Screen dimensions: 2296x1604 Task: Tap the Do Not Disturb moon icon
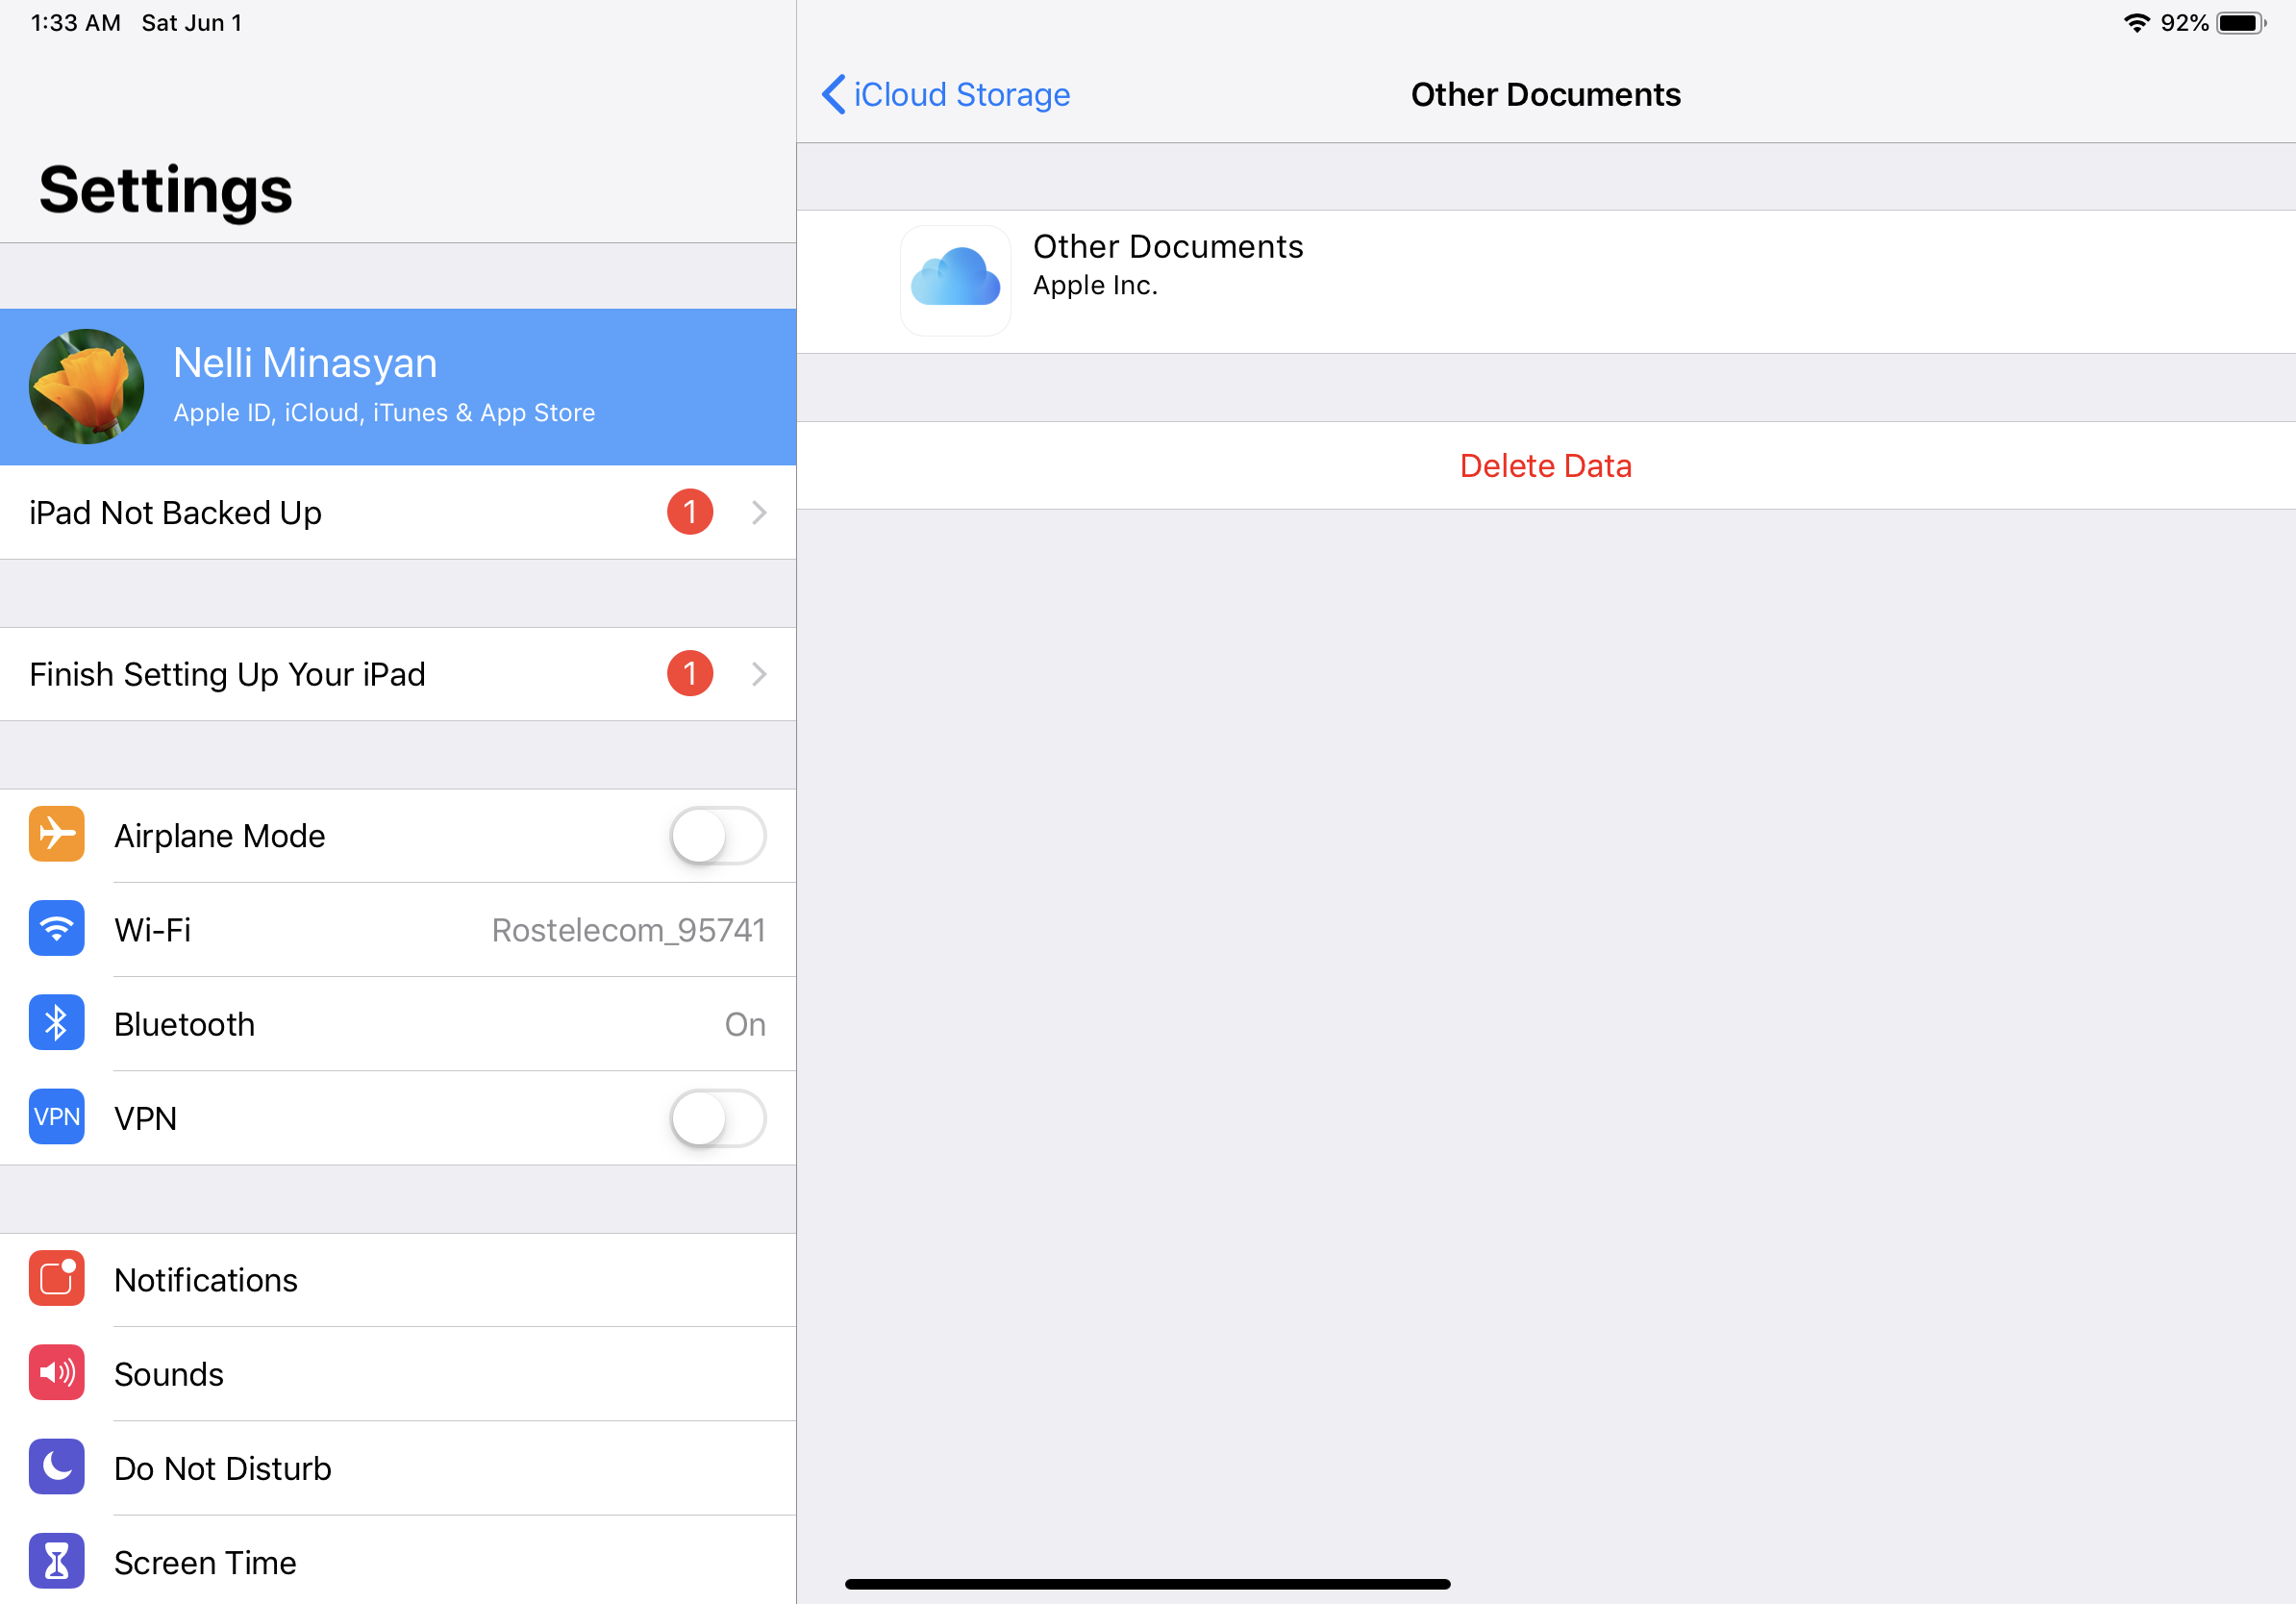56,1466
